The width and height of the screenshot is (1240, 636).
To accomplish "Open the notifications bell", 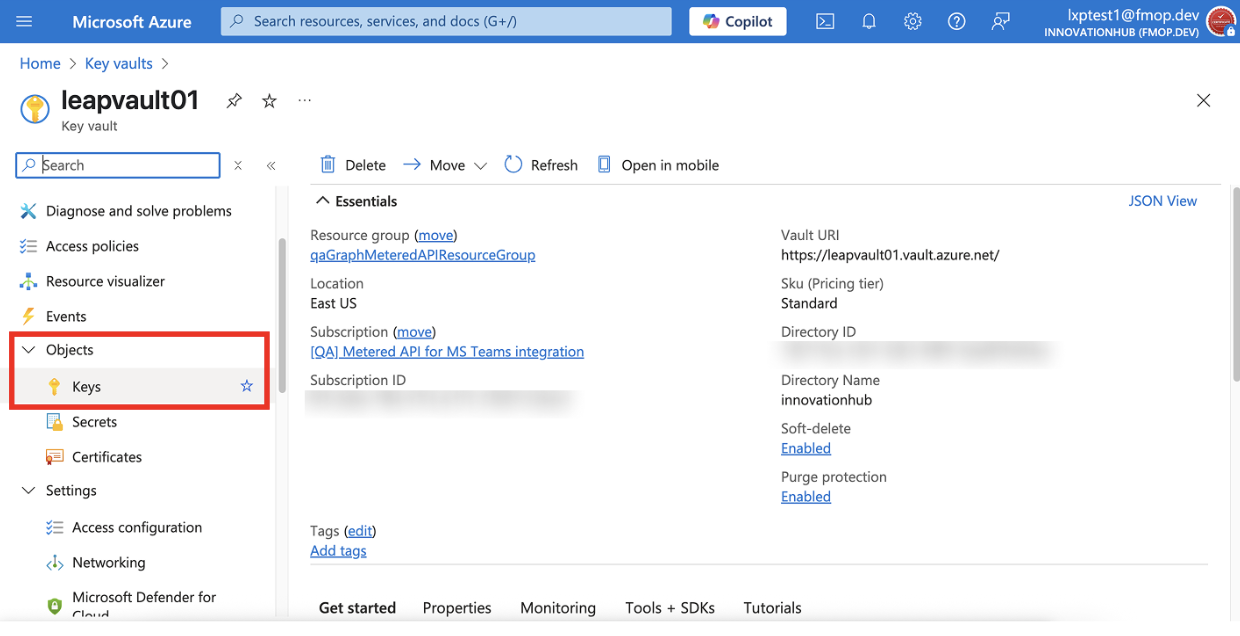I will (x=869, y=21).
